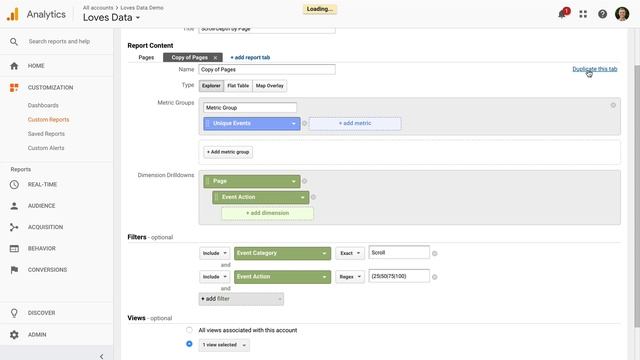Click the Admin gear icon
The image size is (640, 360).
coord(14,335)
